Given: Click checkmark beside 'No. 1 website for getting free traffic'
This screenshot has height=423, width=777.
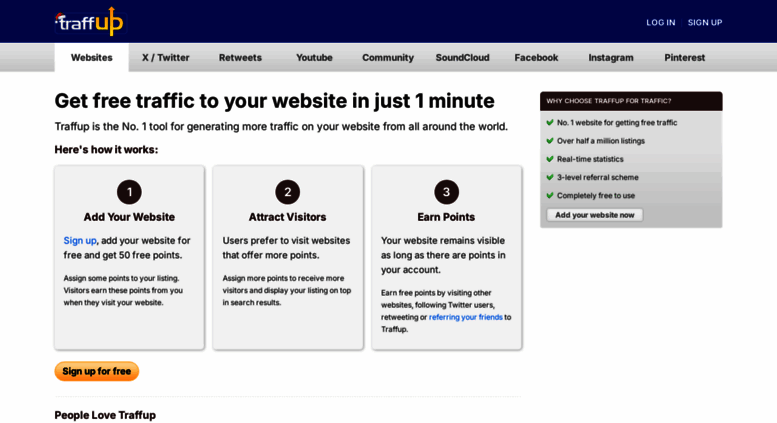Looking at the screenshot, I should click(x=550, y=122).
